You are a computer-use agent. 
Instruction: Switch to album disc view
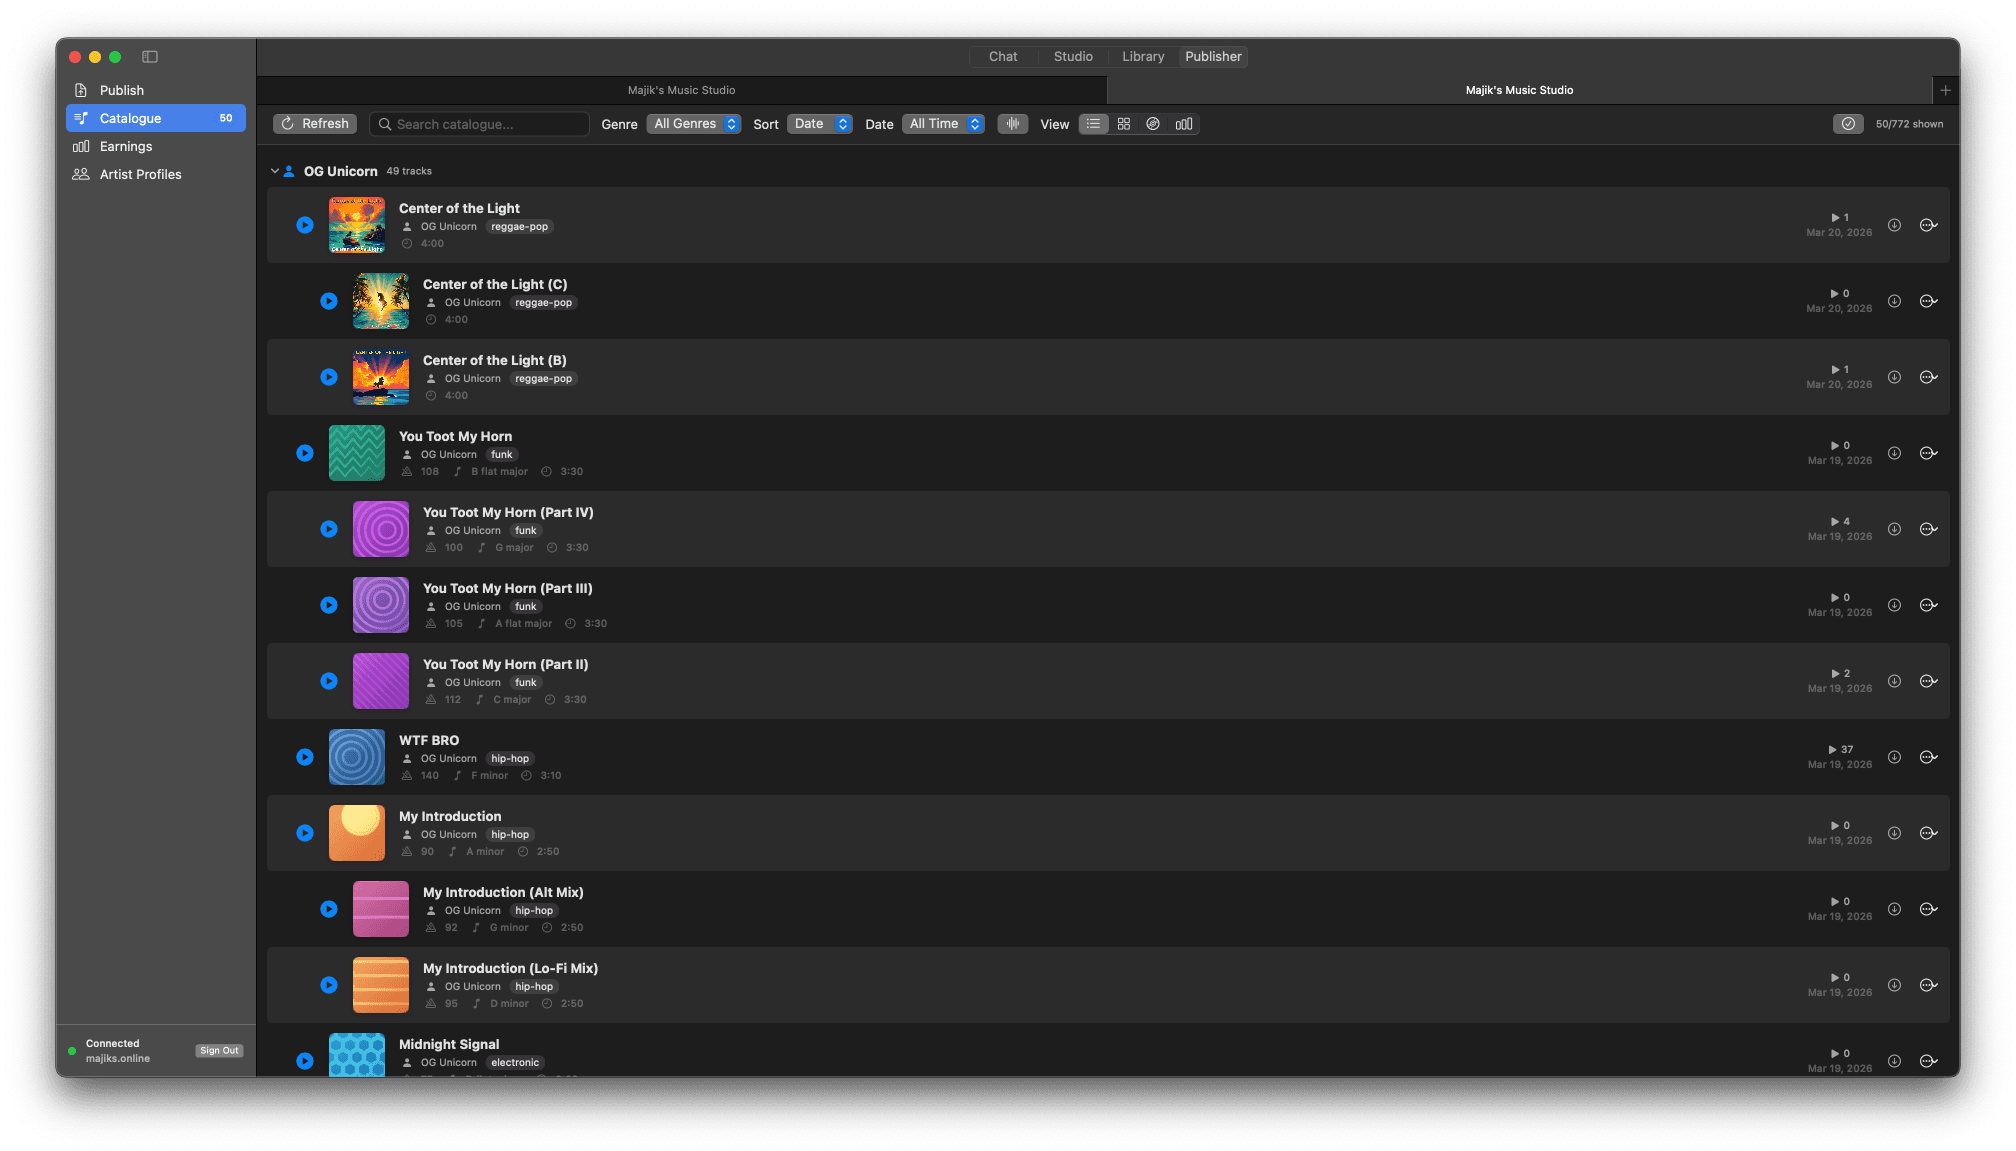[1153, 124]
